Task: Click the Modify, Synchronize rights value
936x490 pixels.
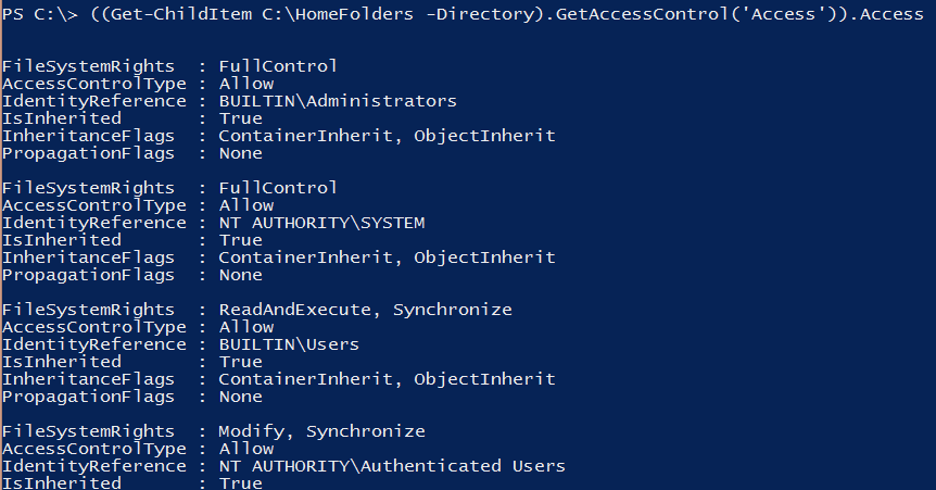Action: coord(321,432)
